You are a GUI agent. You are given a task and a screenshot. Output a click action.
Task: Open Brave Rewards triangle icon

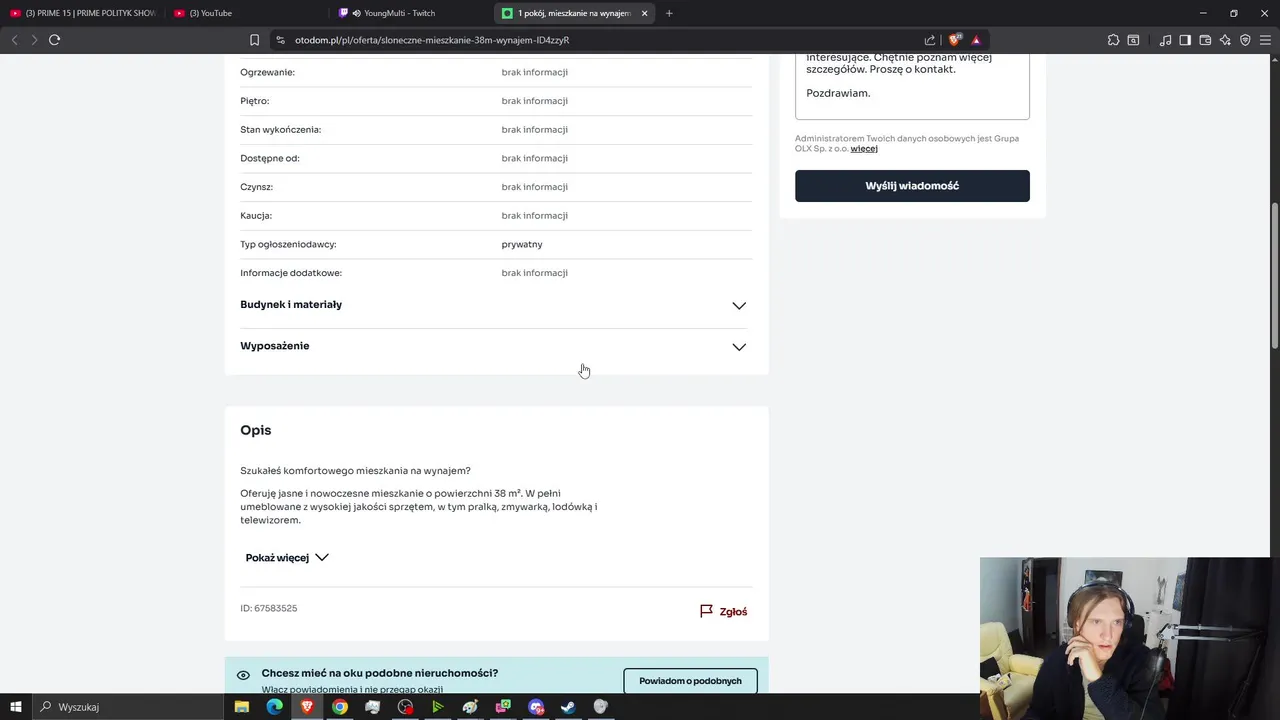pos(976,40)
